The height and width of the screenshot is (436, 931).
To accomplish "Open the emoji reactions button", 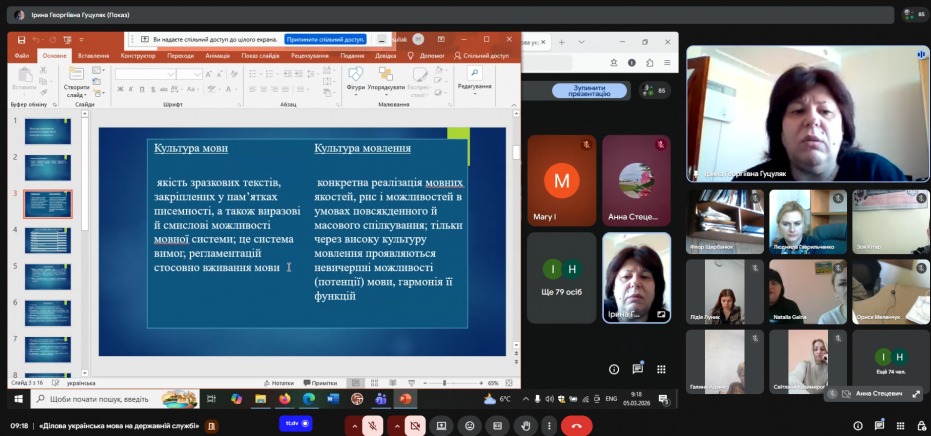I will (469, 426).
